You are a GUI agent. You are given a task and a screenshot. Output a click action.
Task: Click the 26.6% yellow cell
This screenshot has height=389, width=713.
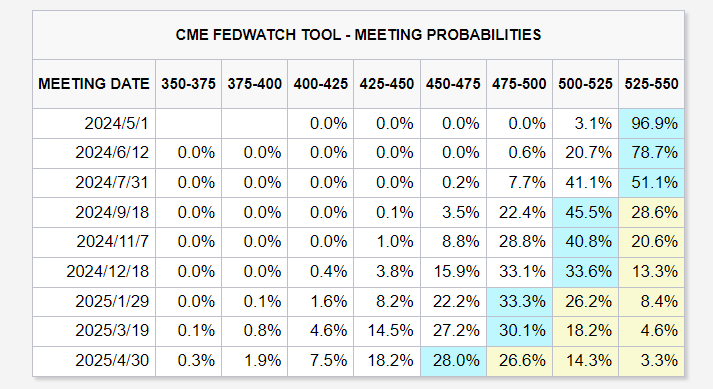pos(519,361)
